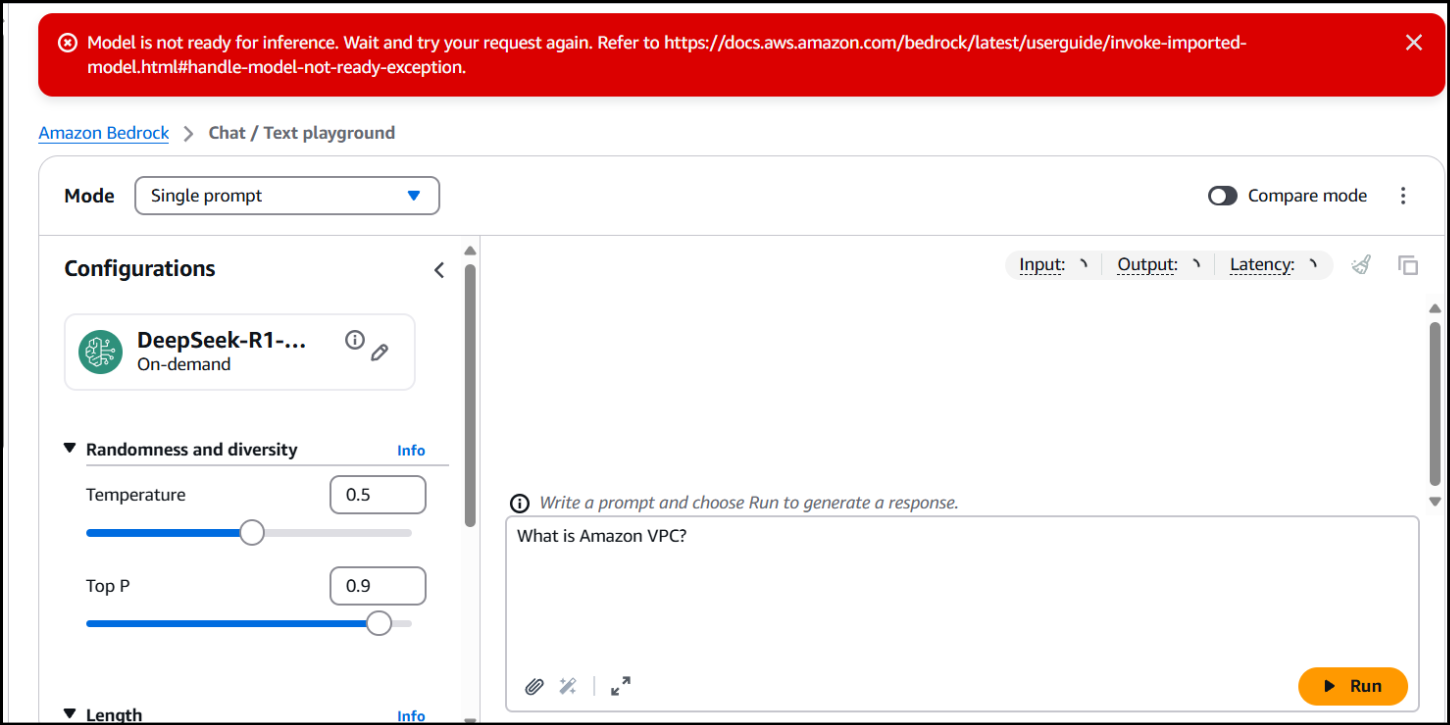Image resolution: width=1450 pixels, height=725 pixels.
Task: Click the Chat / Text playground breadcrumb
Action: click(x=301, y=133)
